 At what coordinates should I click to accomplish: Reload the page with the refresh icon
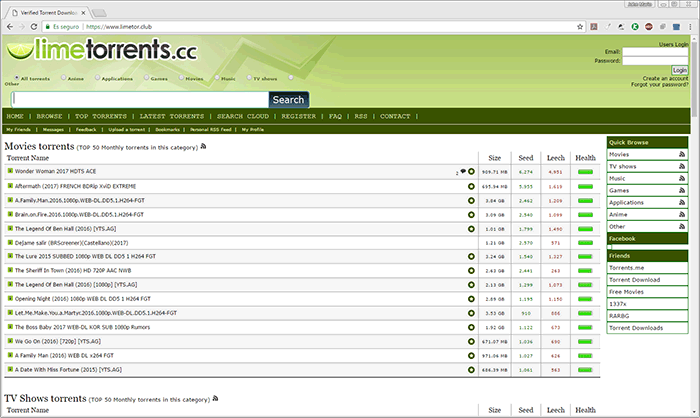(x=33, y=27)
